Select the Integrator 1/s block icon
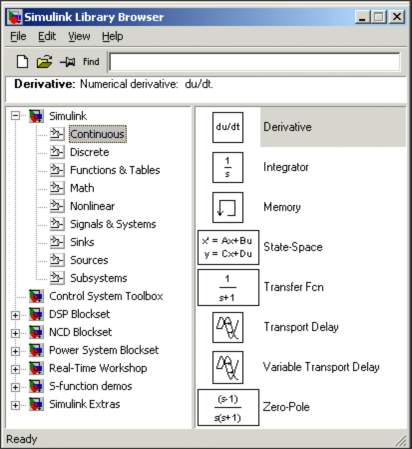Image resolution: width=412 pixels, height=449 pixels. coord(228,167)
